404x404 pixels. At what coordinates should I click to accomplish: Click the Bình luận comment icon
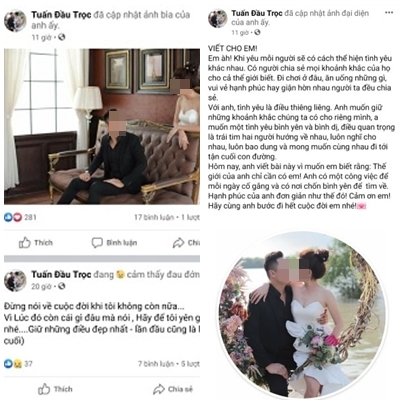[97, 242]
